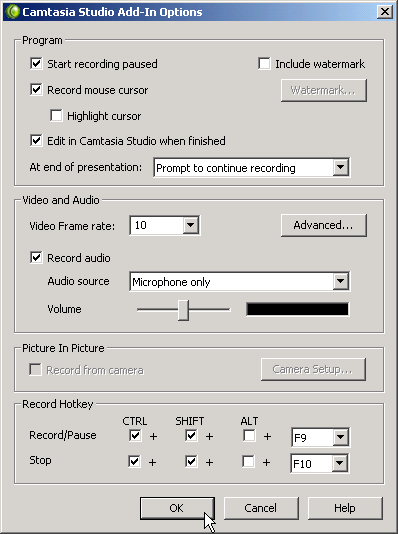Toggle Record mouse cursor checkbox
The height and width of the screenshot is (534, 398).
(x=36, y=90)
